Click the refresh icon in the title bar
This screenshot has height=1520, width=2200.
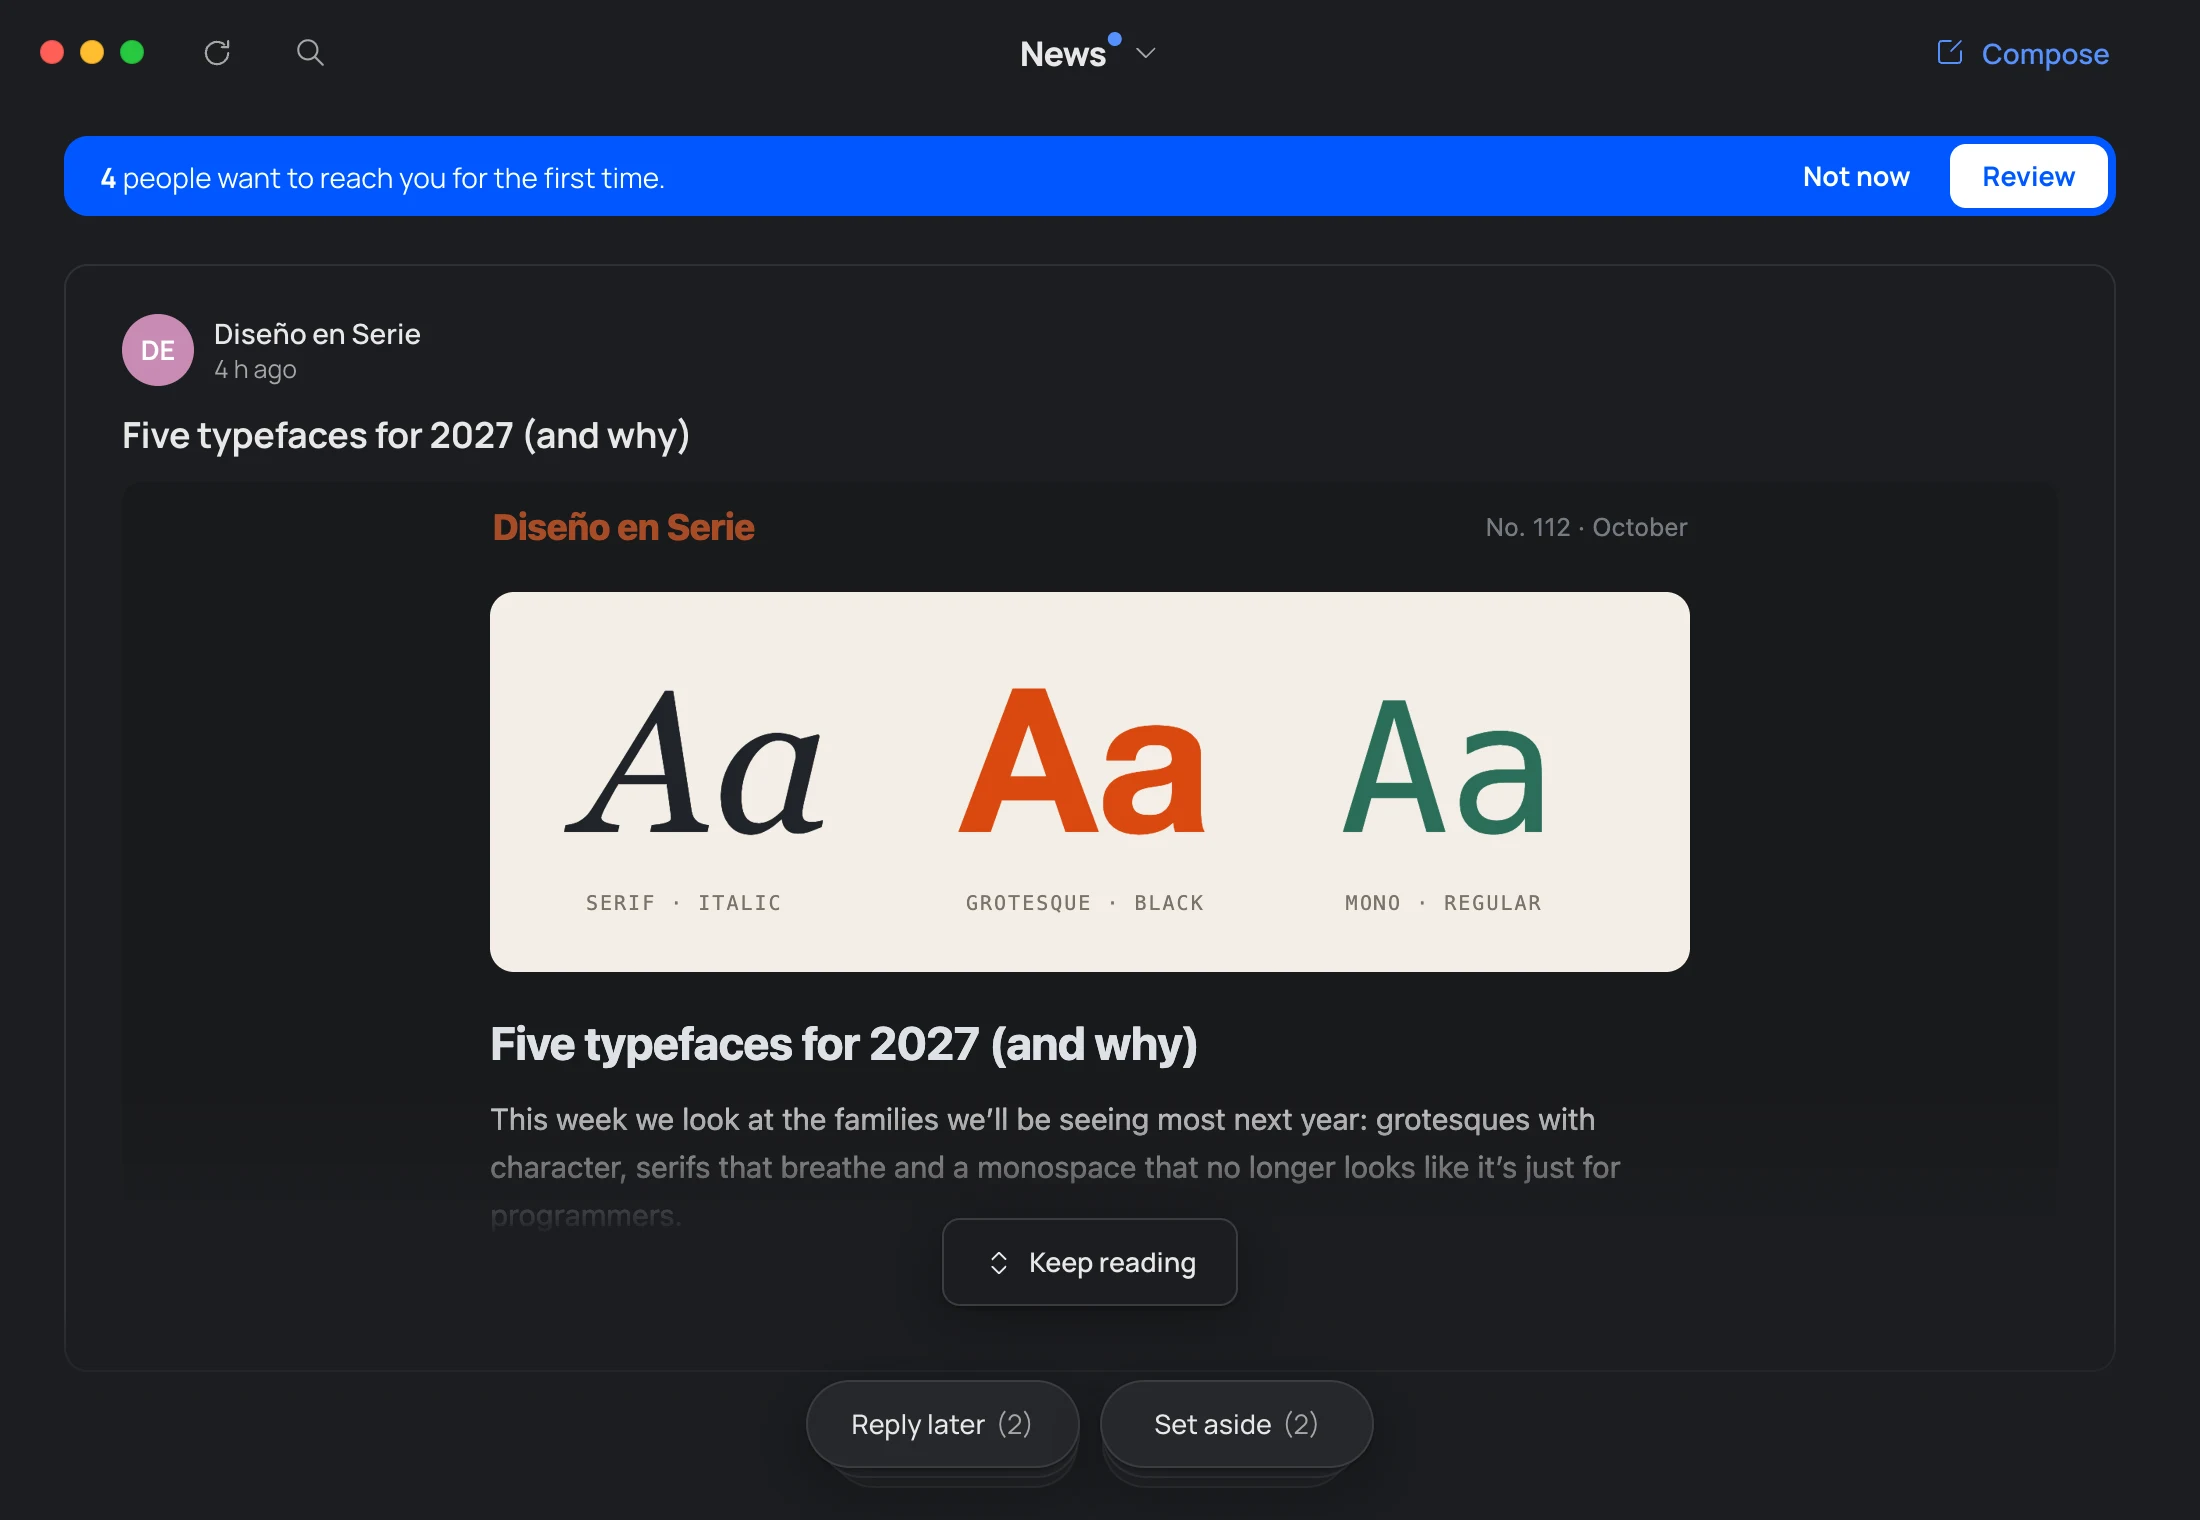217,53
